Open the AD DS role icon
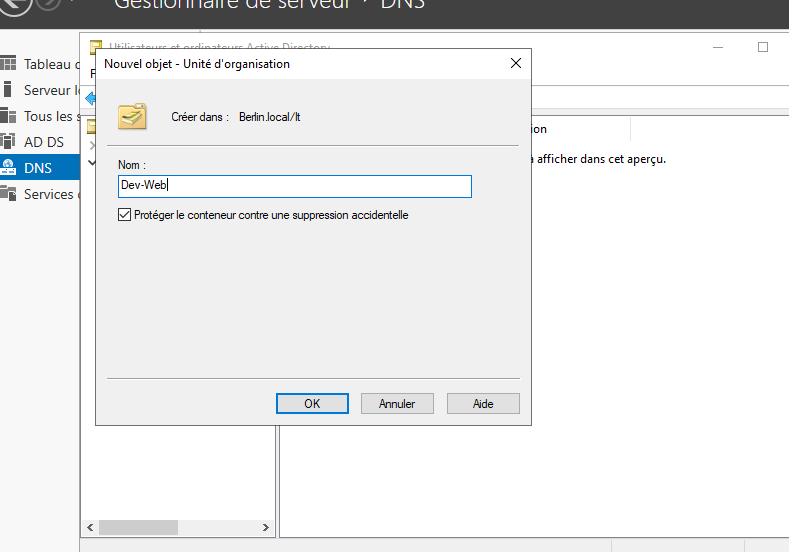 (x=9, y=142)
